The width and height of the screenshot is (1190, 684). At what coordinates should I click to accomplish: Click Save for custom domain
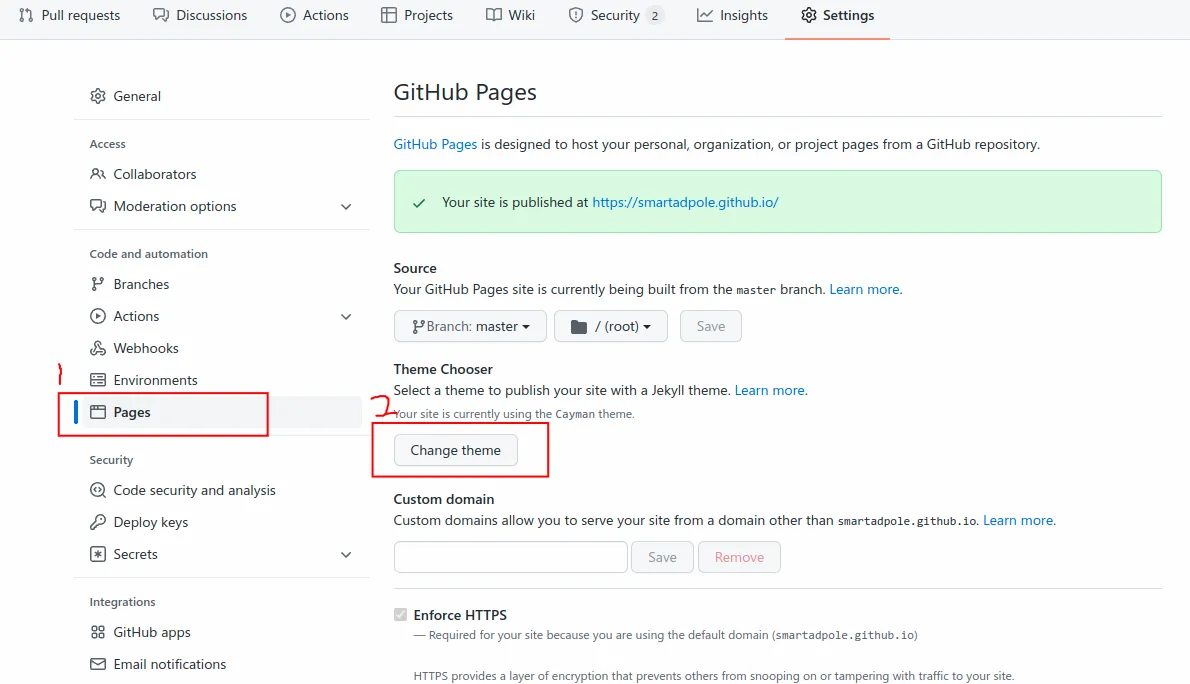click(x=663, y=557)
